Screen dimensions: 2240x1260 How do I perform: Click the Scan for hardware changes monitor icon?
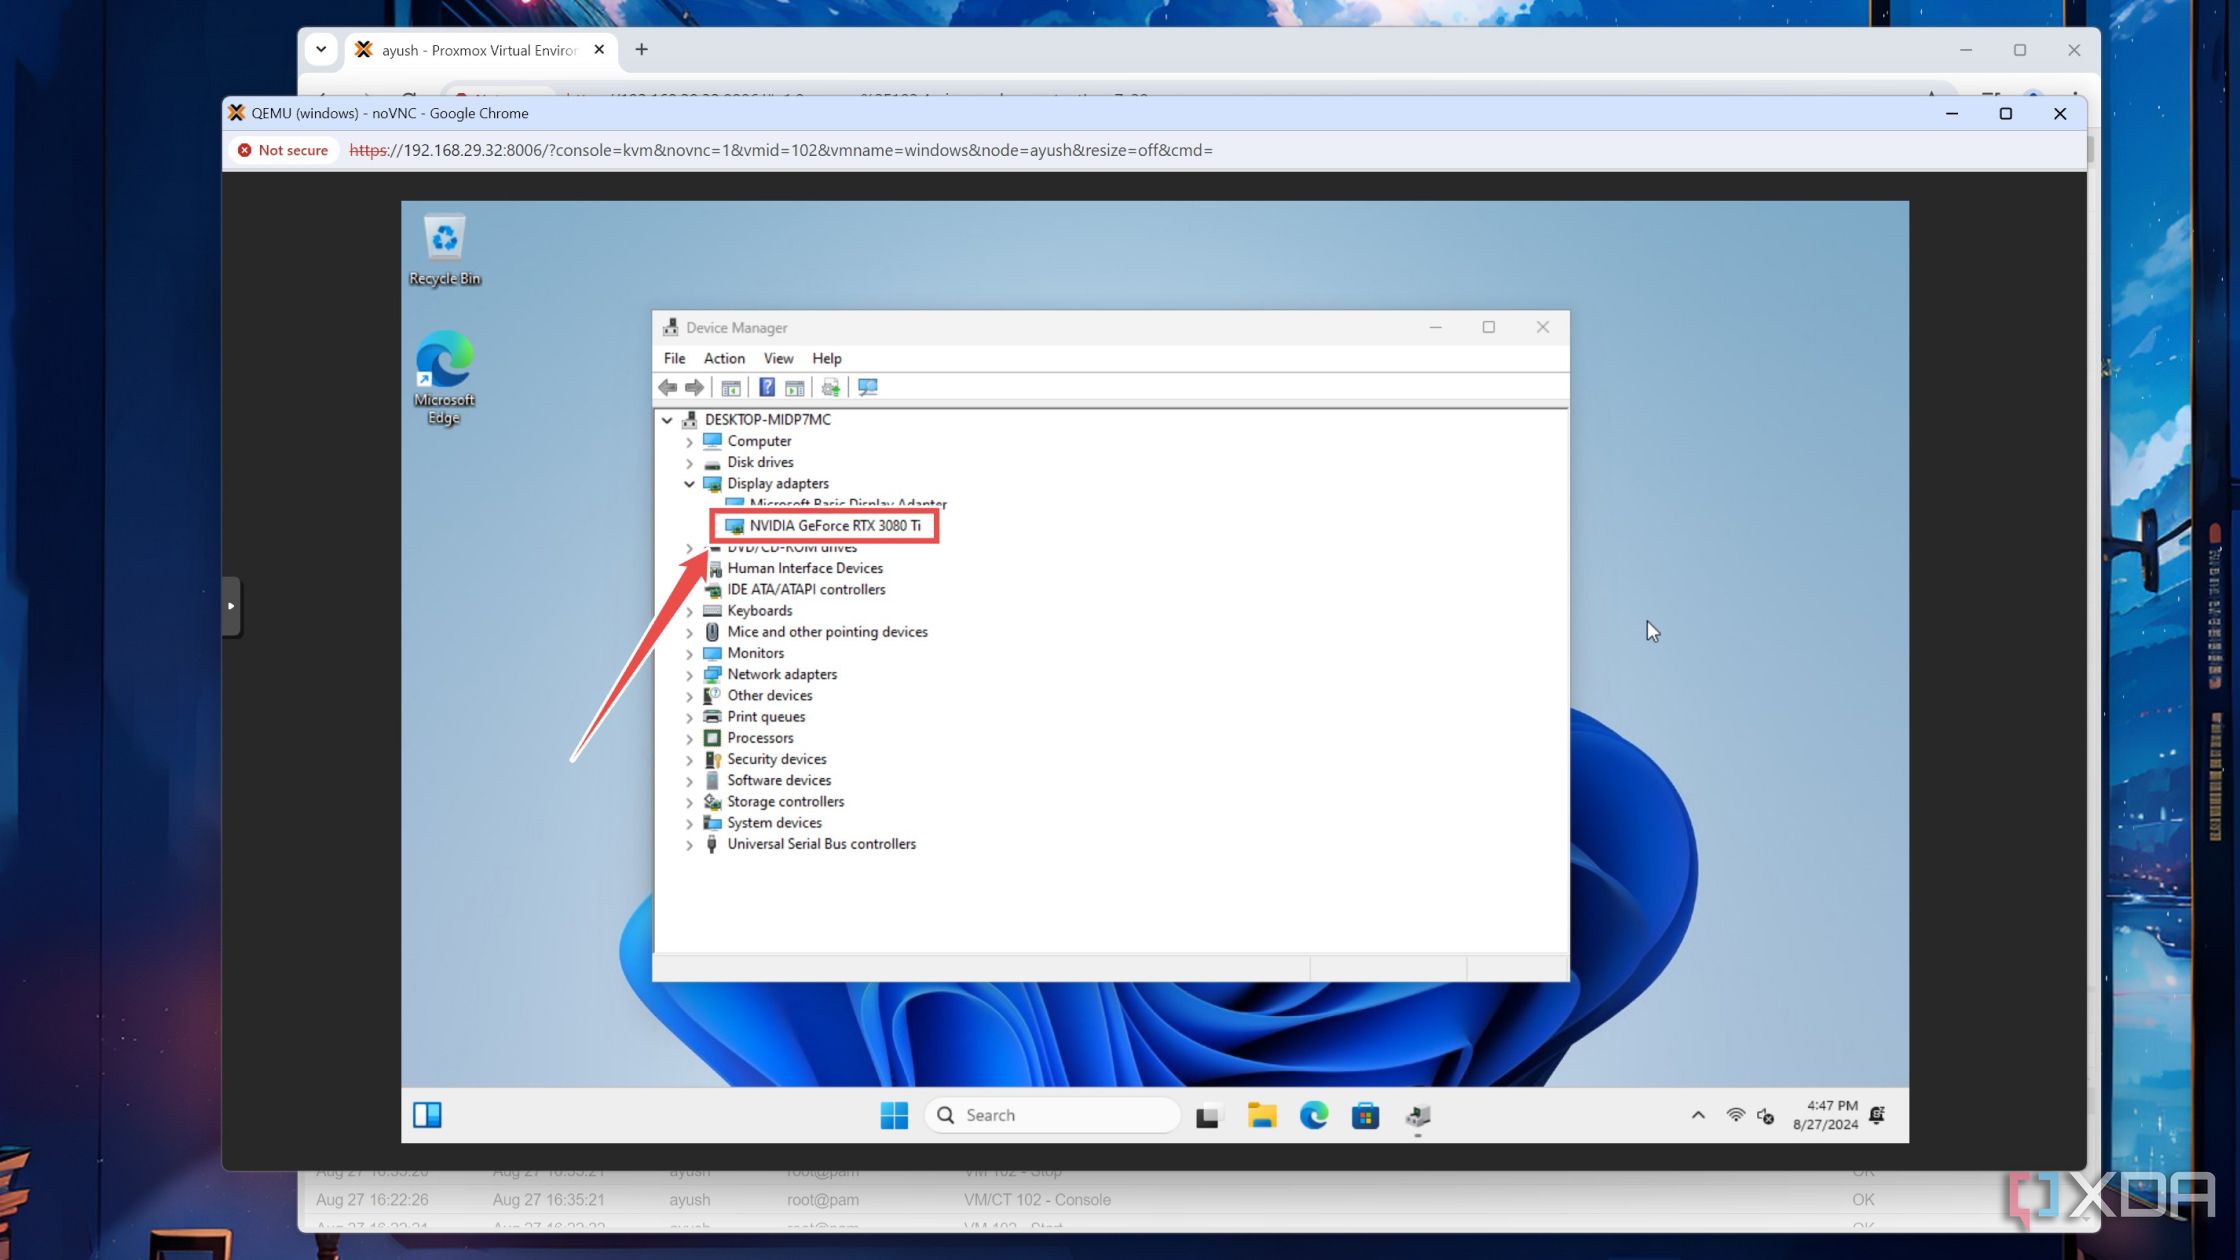[868, 388]
